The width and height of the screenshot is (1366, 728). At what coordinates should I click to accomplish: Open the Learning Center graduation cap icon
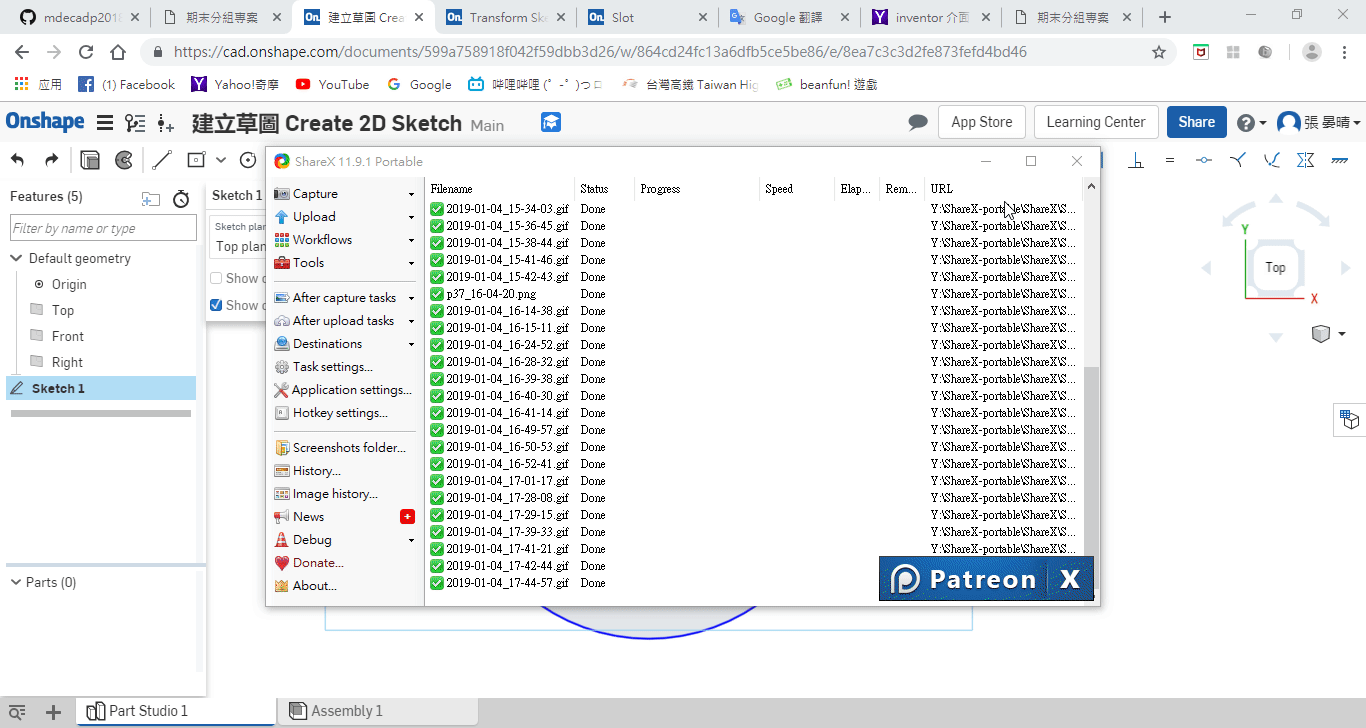coord(551,122)
